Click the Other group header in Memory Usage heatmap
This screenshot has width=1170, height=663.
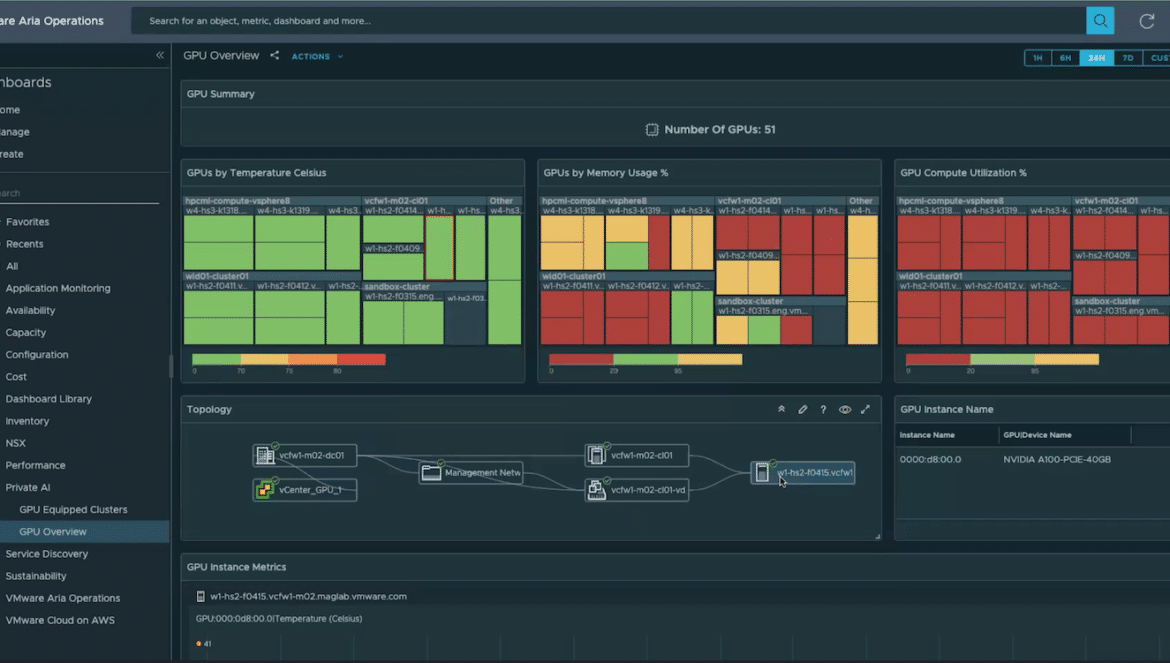tap(860, 201)
